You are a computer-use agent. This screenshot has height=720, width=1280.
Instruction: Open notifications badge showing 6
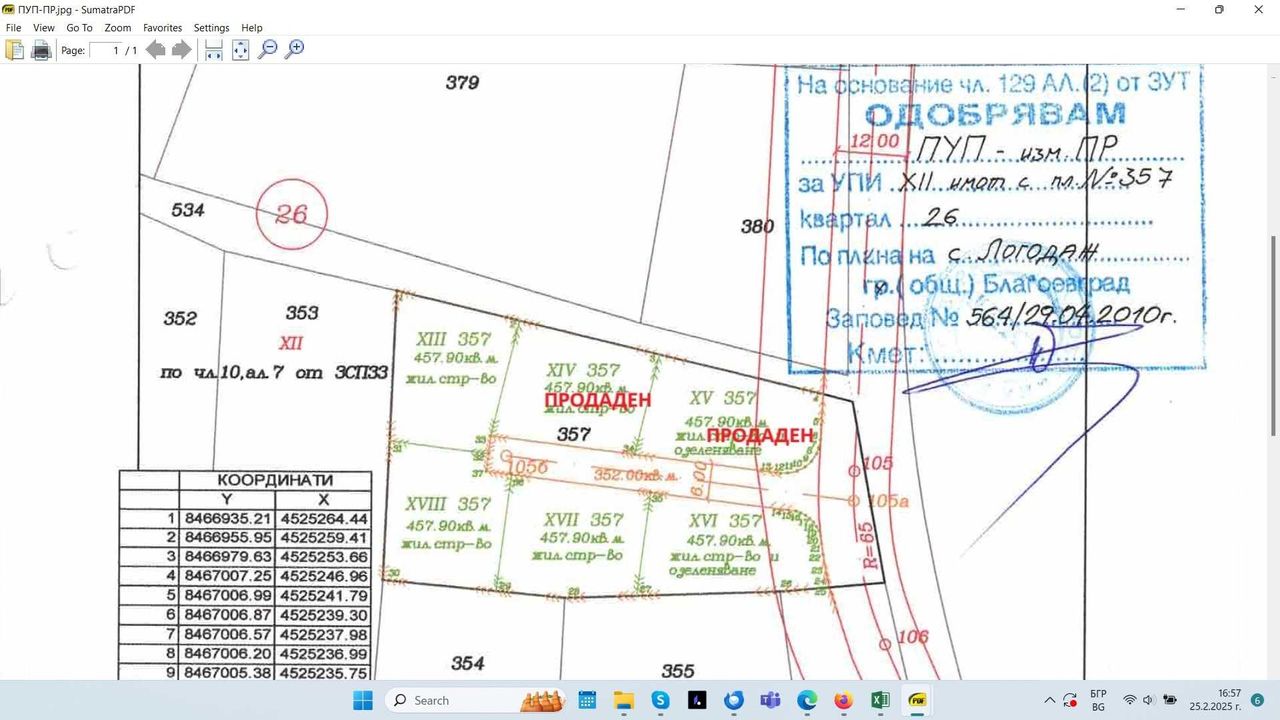point(1258,700)
